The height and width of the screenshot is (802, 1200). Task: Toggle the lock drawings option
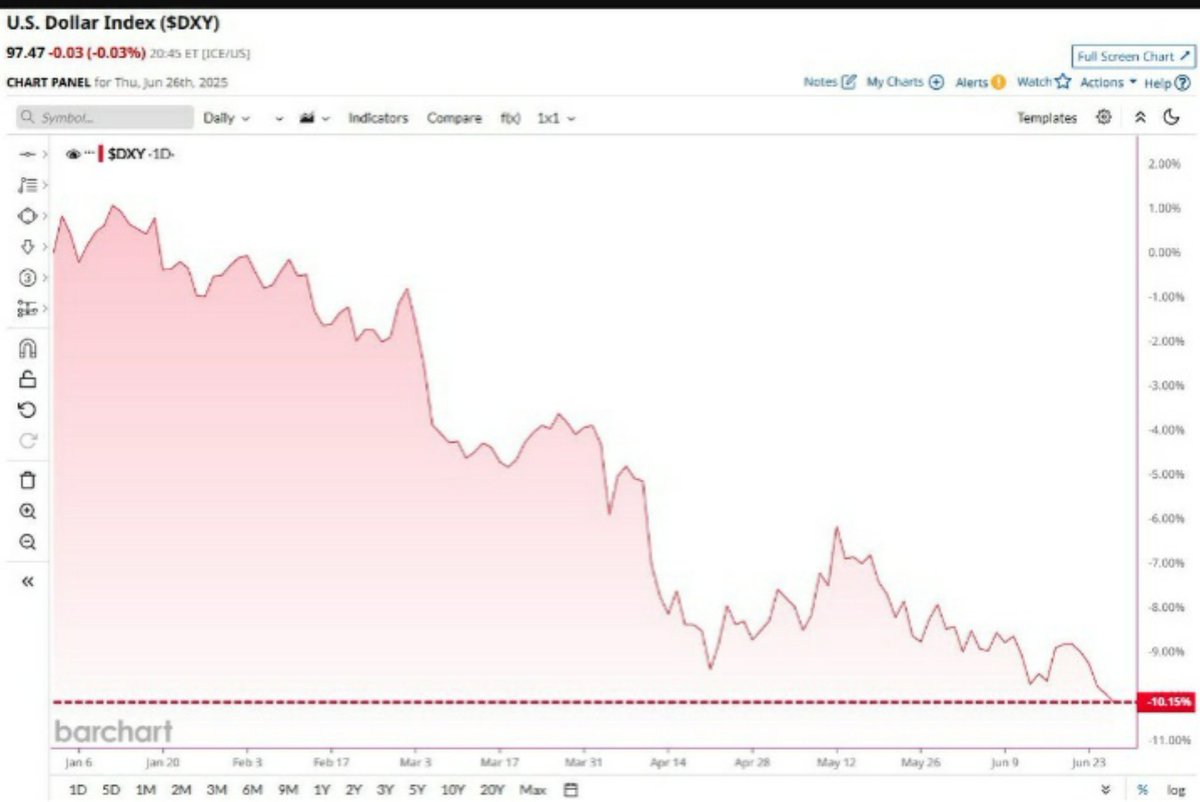[28, 379]
